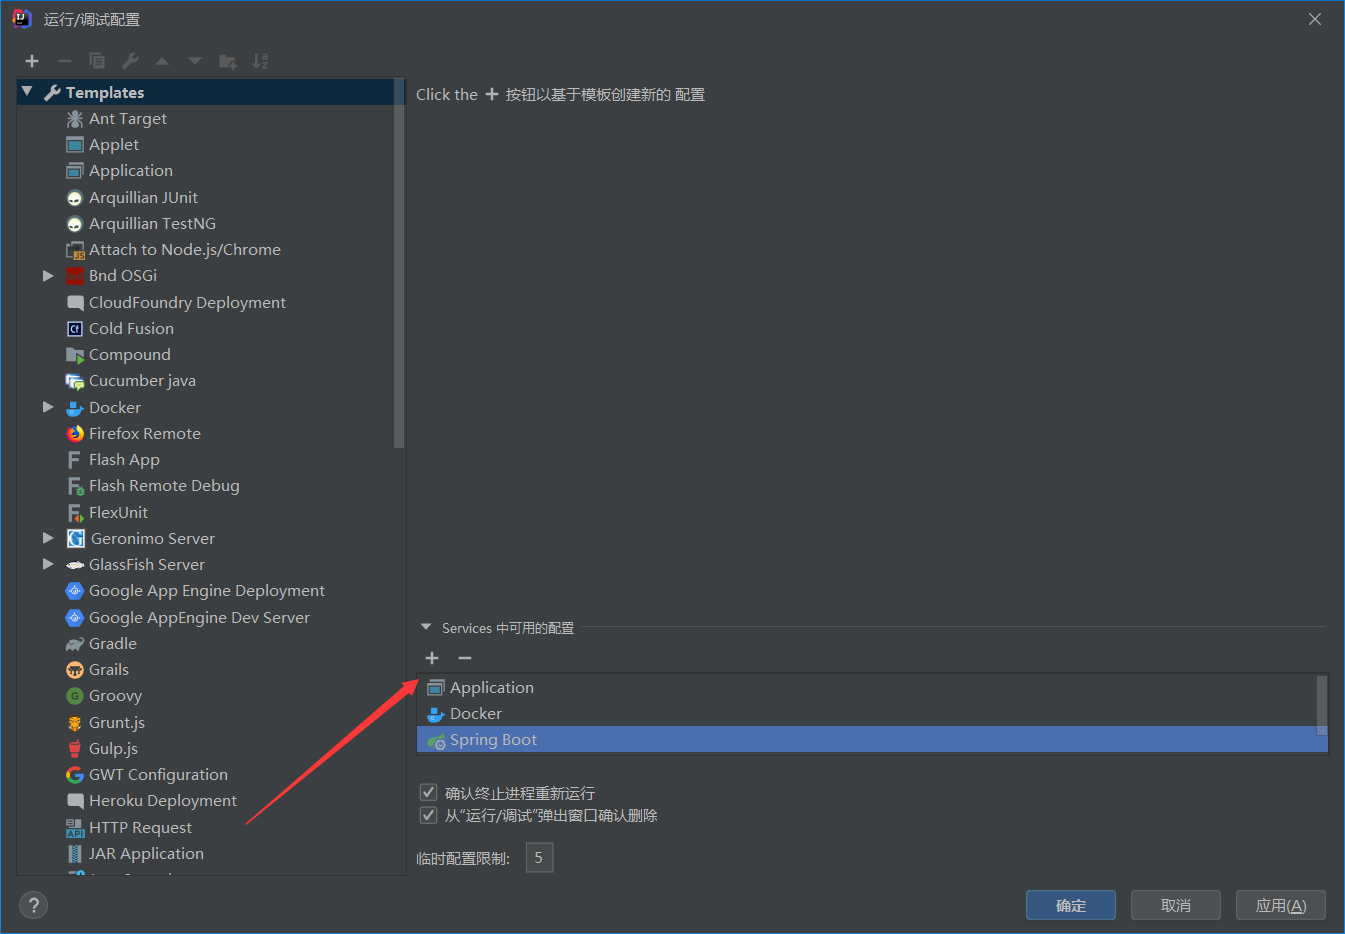Expand the Bnd OSGi node
This screenshot has width=1345, height=934.
point(48,276)
